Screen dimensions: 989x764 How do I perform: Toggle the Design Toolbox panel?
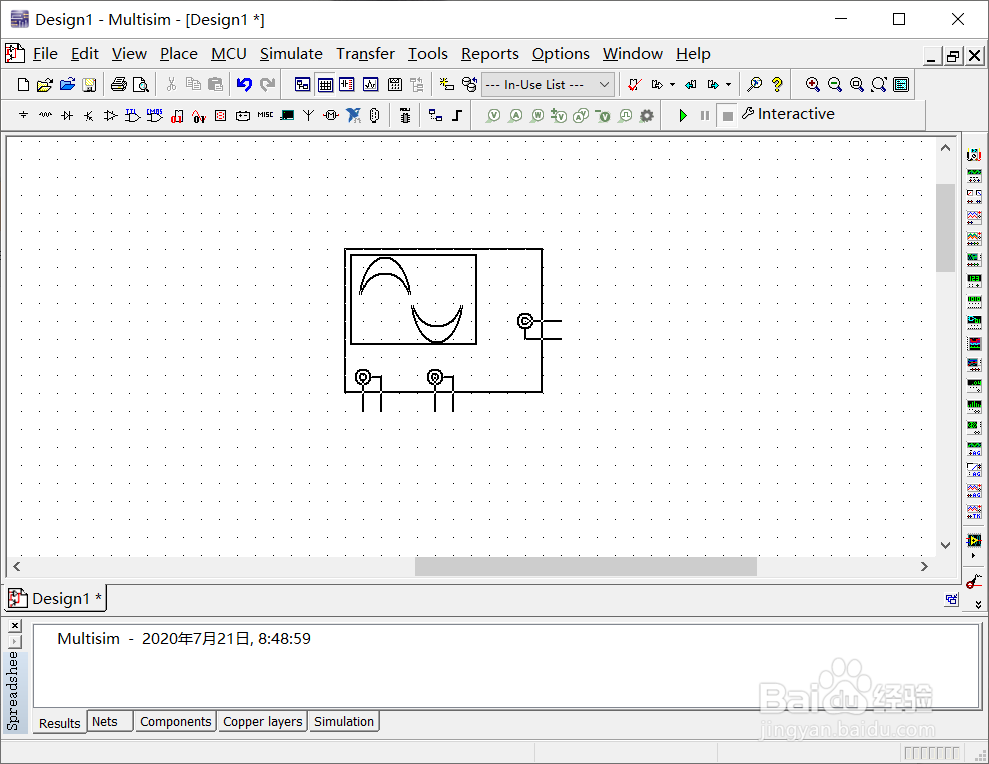click(303, 85)
